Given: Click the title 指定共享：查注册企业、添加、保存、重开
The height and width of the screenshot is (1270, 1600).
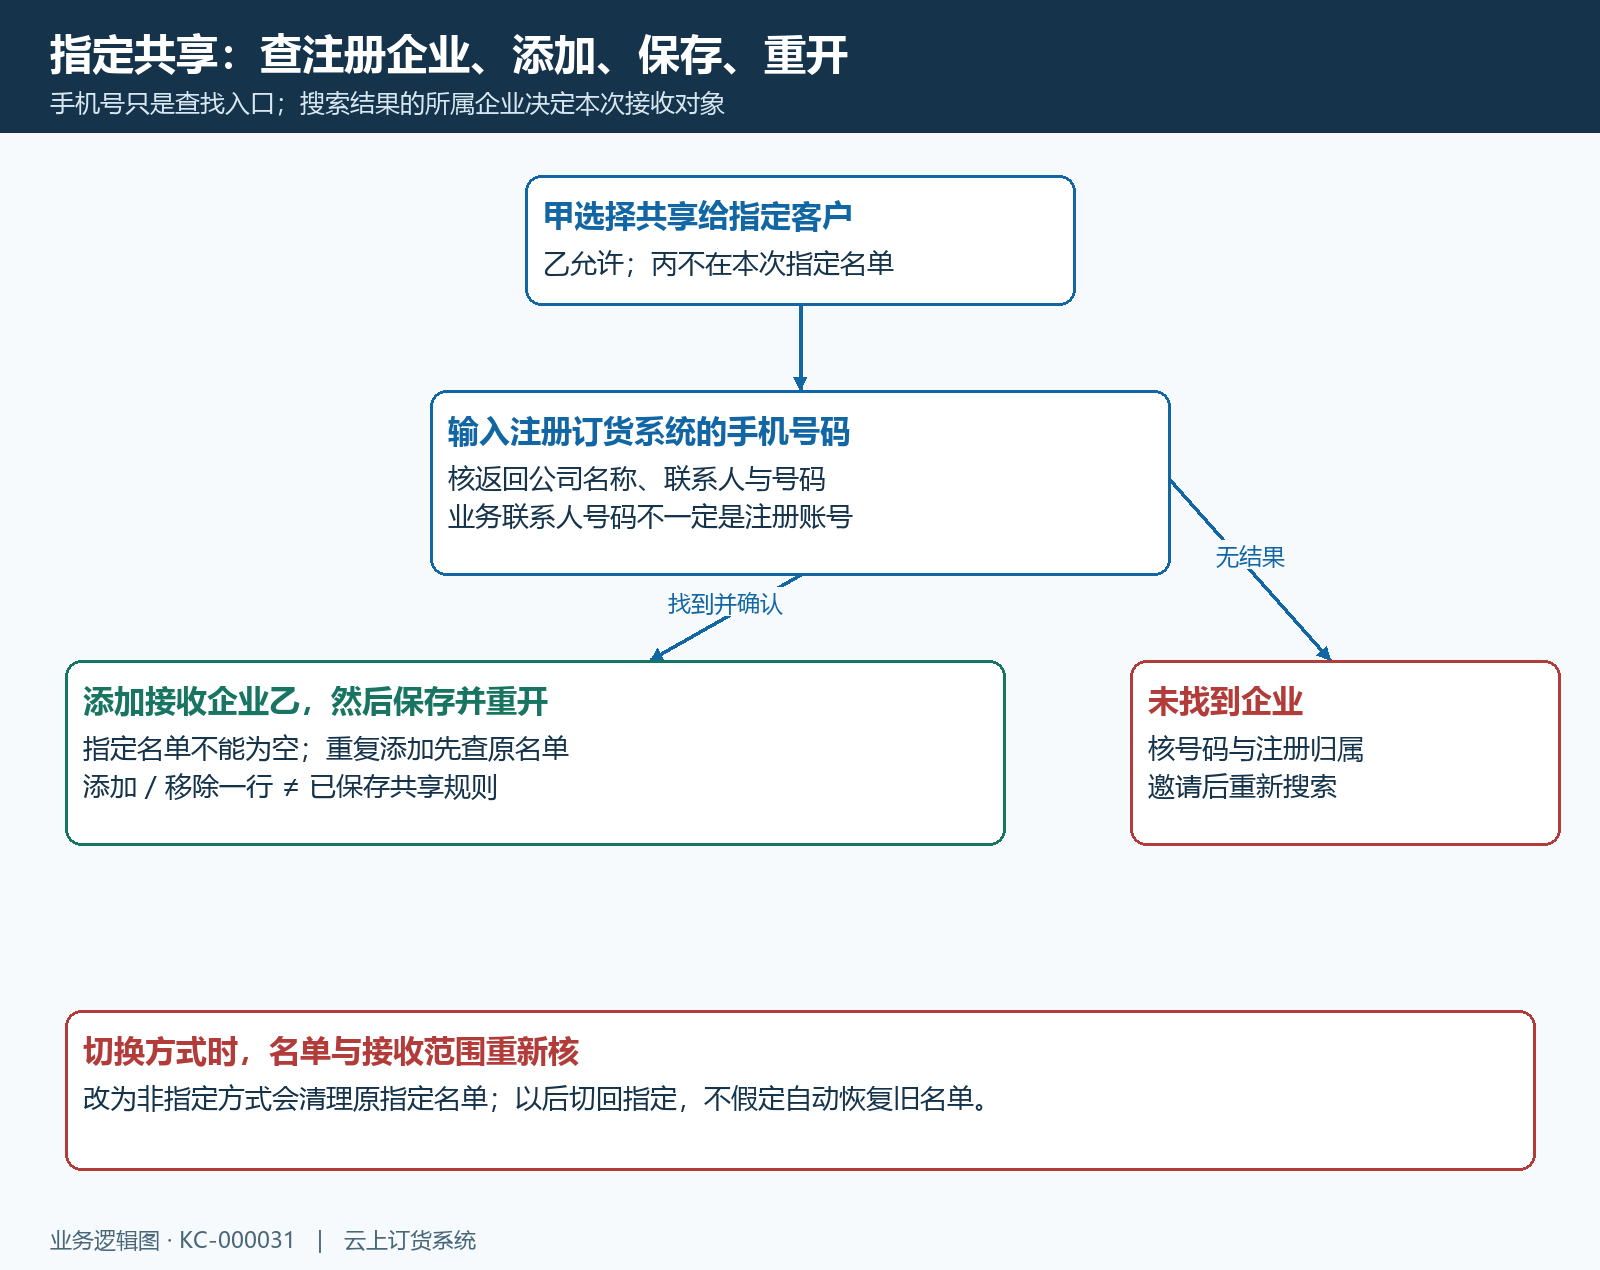Looking at the screenshot, I should pos(449,55).
